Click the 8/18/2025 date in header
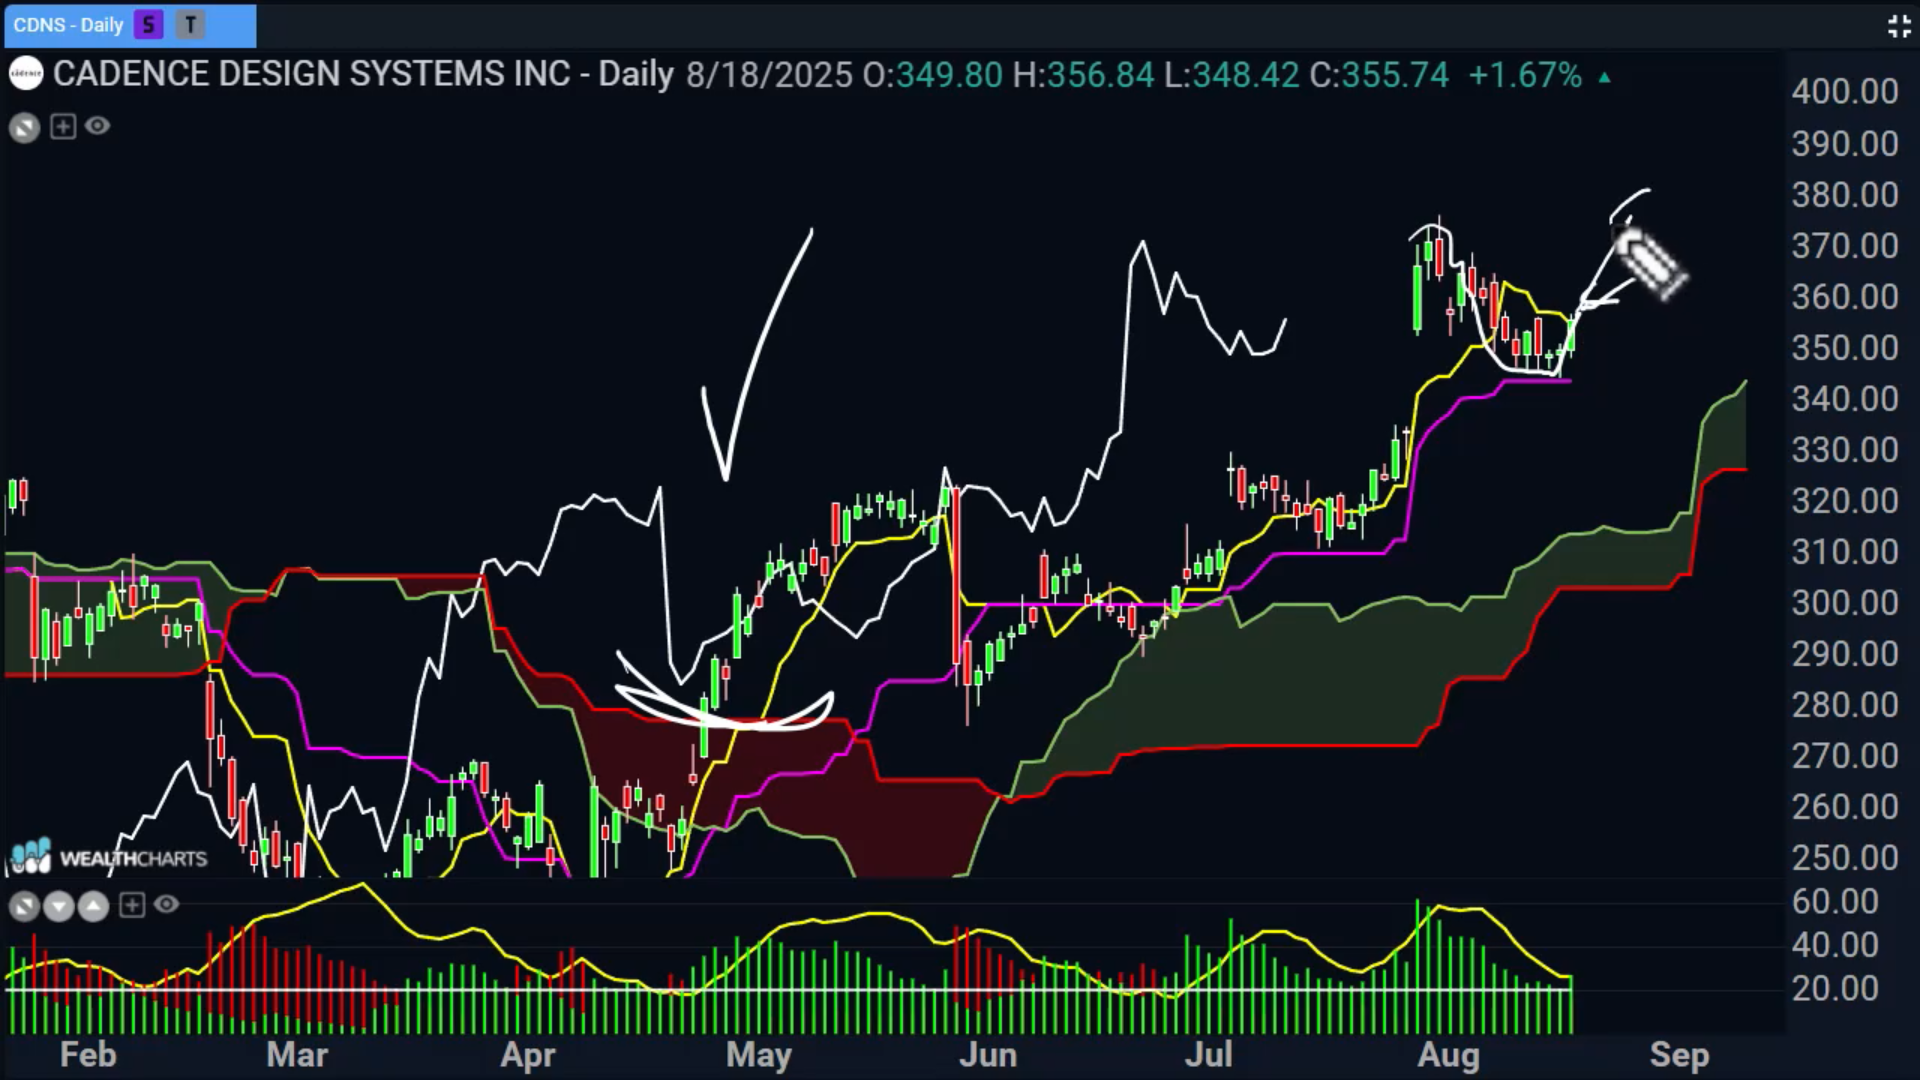 (x=769, y=75)
